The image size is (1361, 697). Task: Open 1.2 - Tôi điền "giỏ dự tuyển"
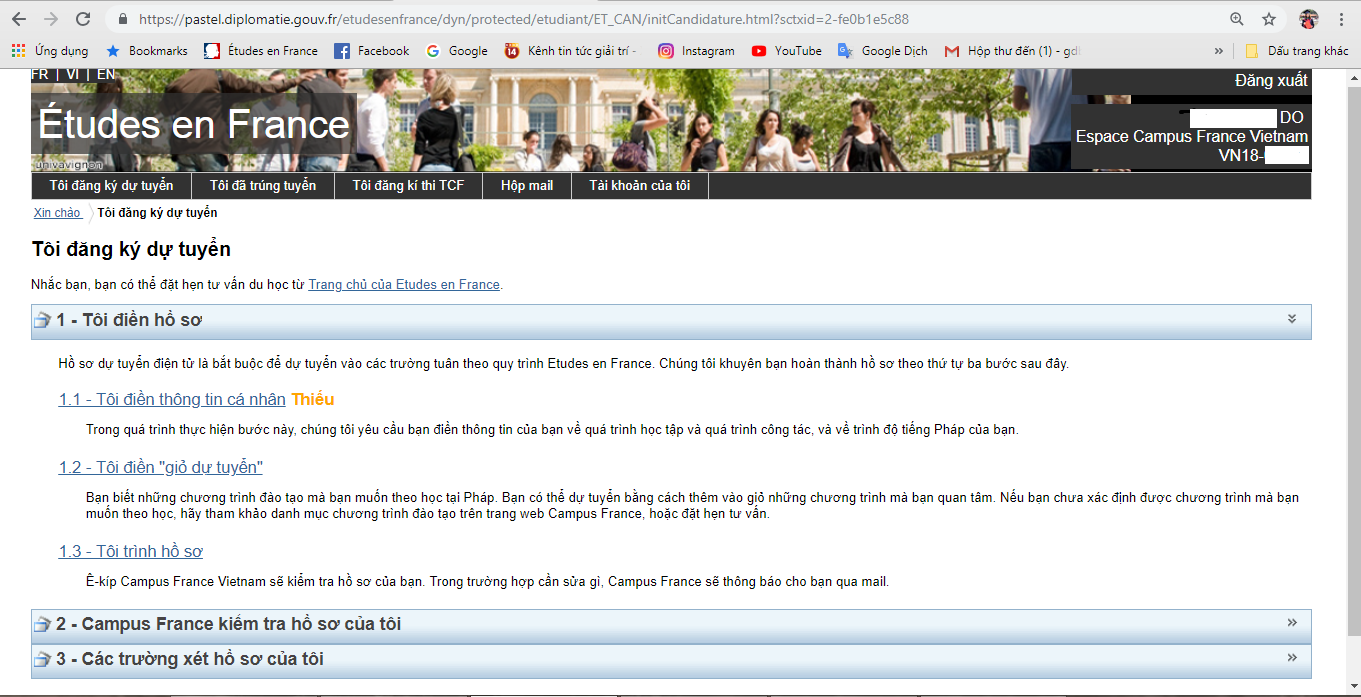[161, 468]
